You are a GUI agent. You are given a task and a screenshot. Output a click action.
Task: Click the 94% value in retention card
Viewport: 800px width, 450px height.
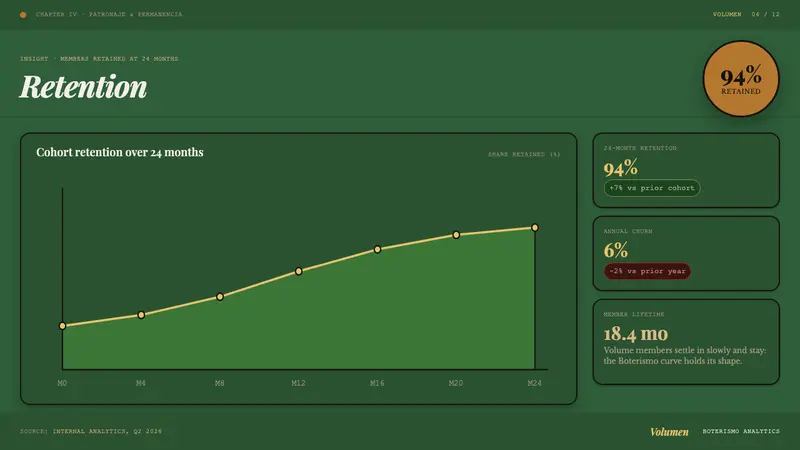click(620, 168)
